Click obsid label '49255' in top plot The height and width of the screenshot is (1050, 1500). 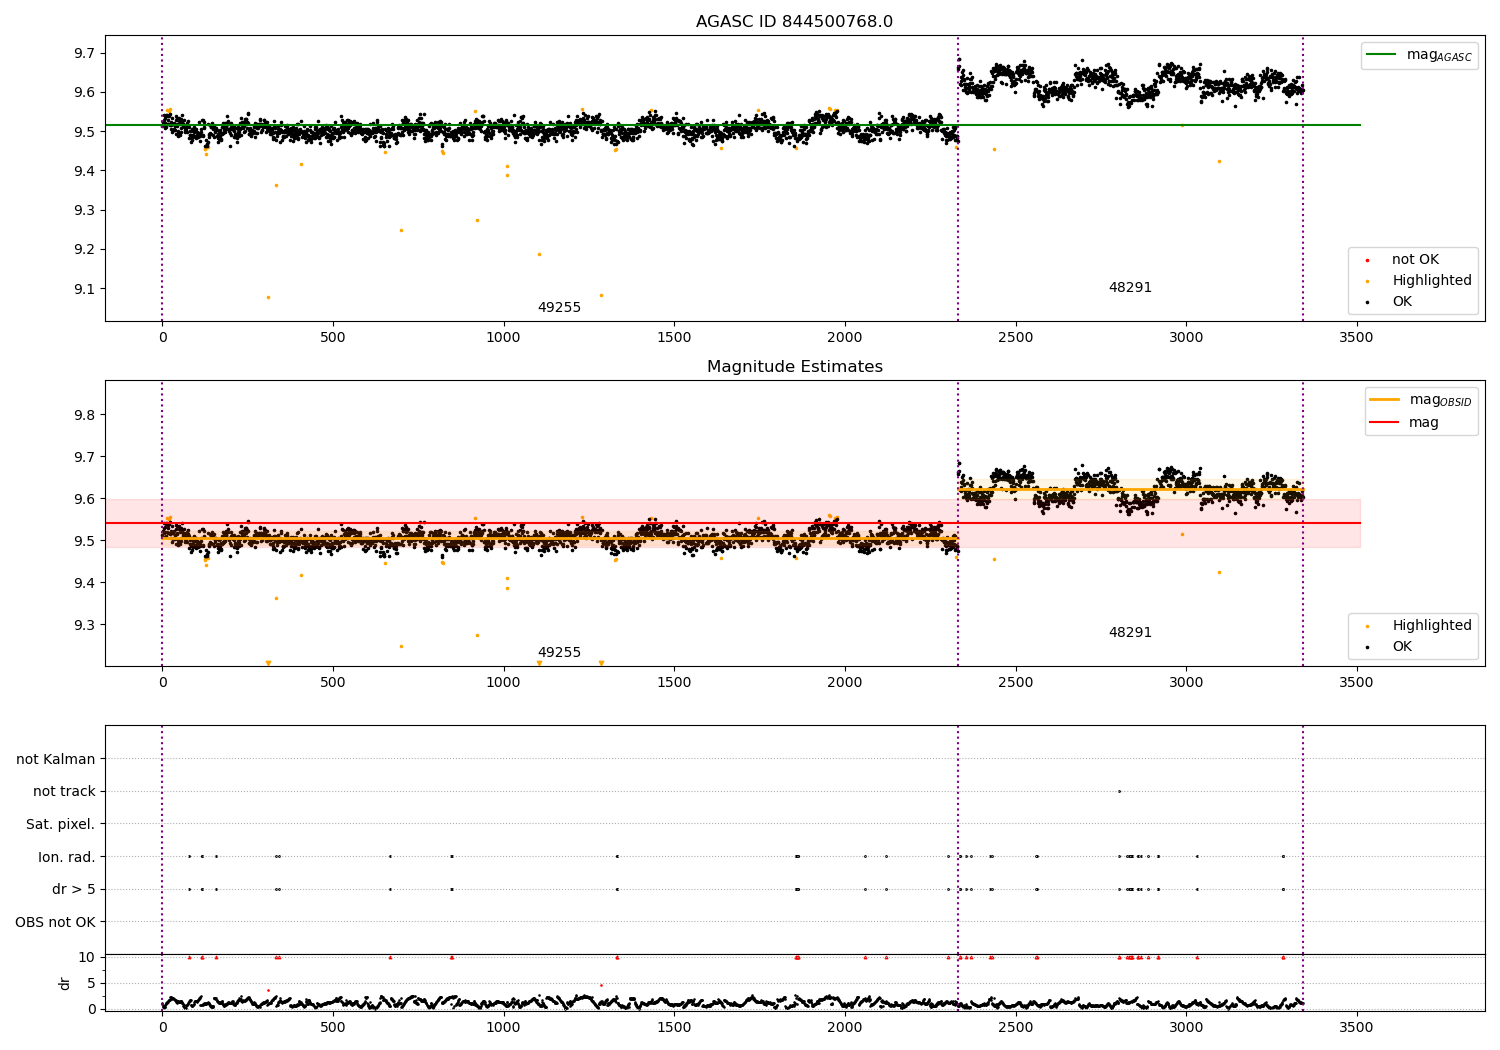[559, 308]
